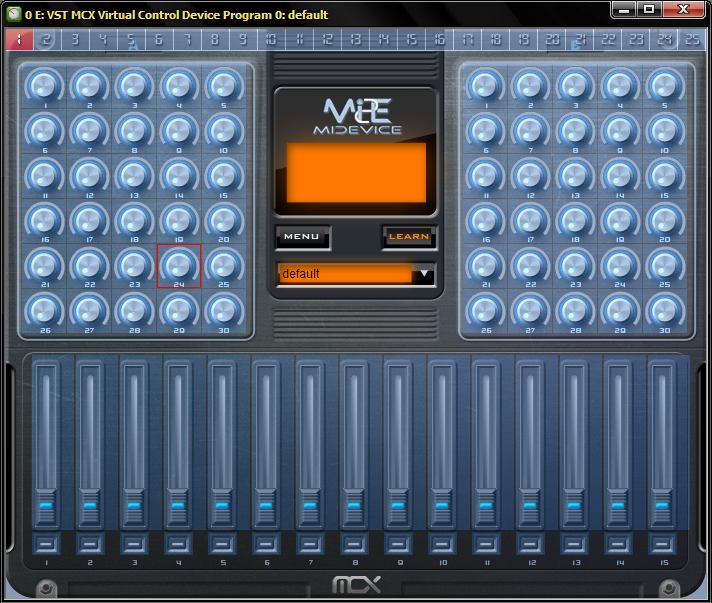Click knob 13 in right knob bank
Image resolution: width=712 pixels, height=603 pixels.
[x=575, y=175]
